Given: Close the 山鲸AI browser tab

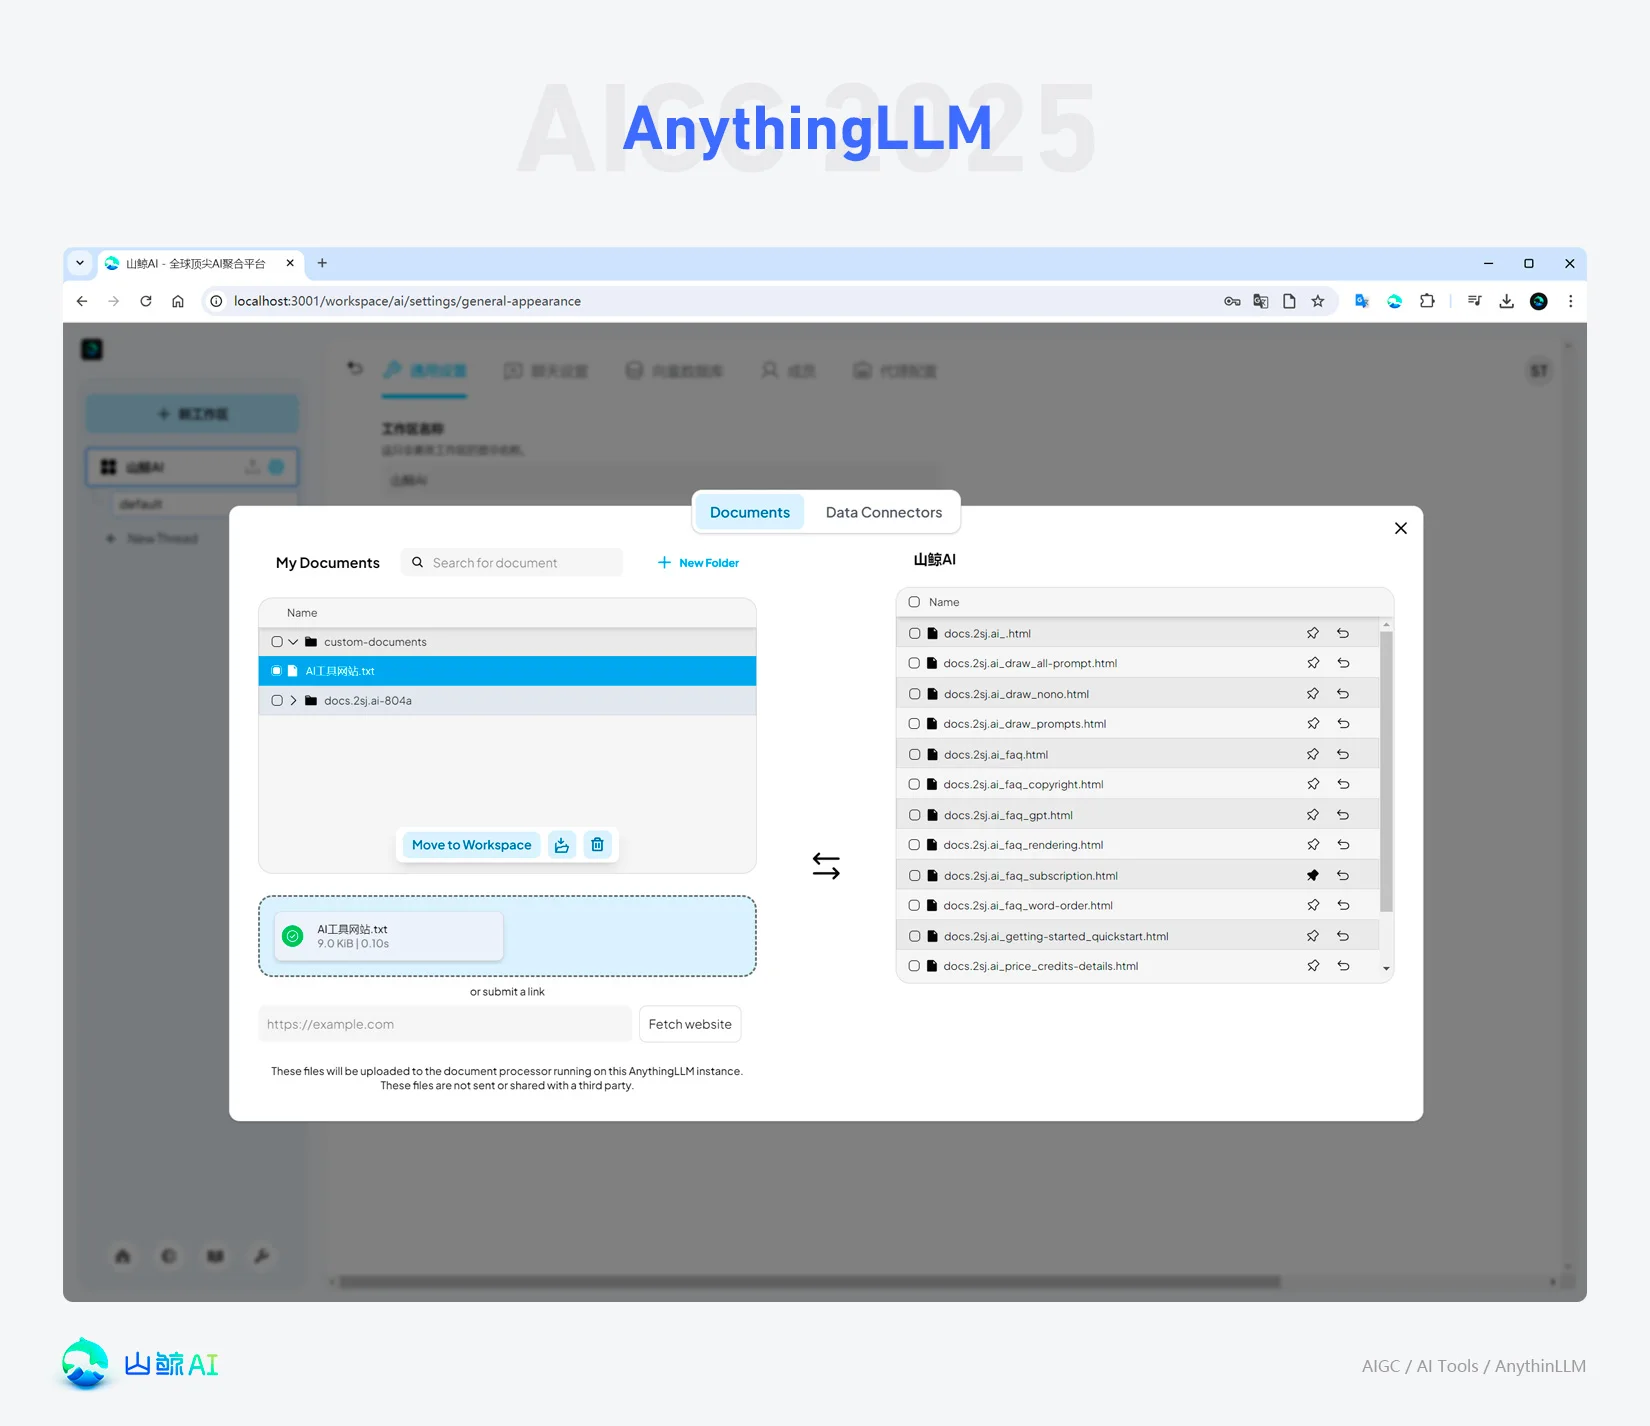Looking at the screenshot, I should (290, 263).
